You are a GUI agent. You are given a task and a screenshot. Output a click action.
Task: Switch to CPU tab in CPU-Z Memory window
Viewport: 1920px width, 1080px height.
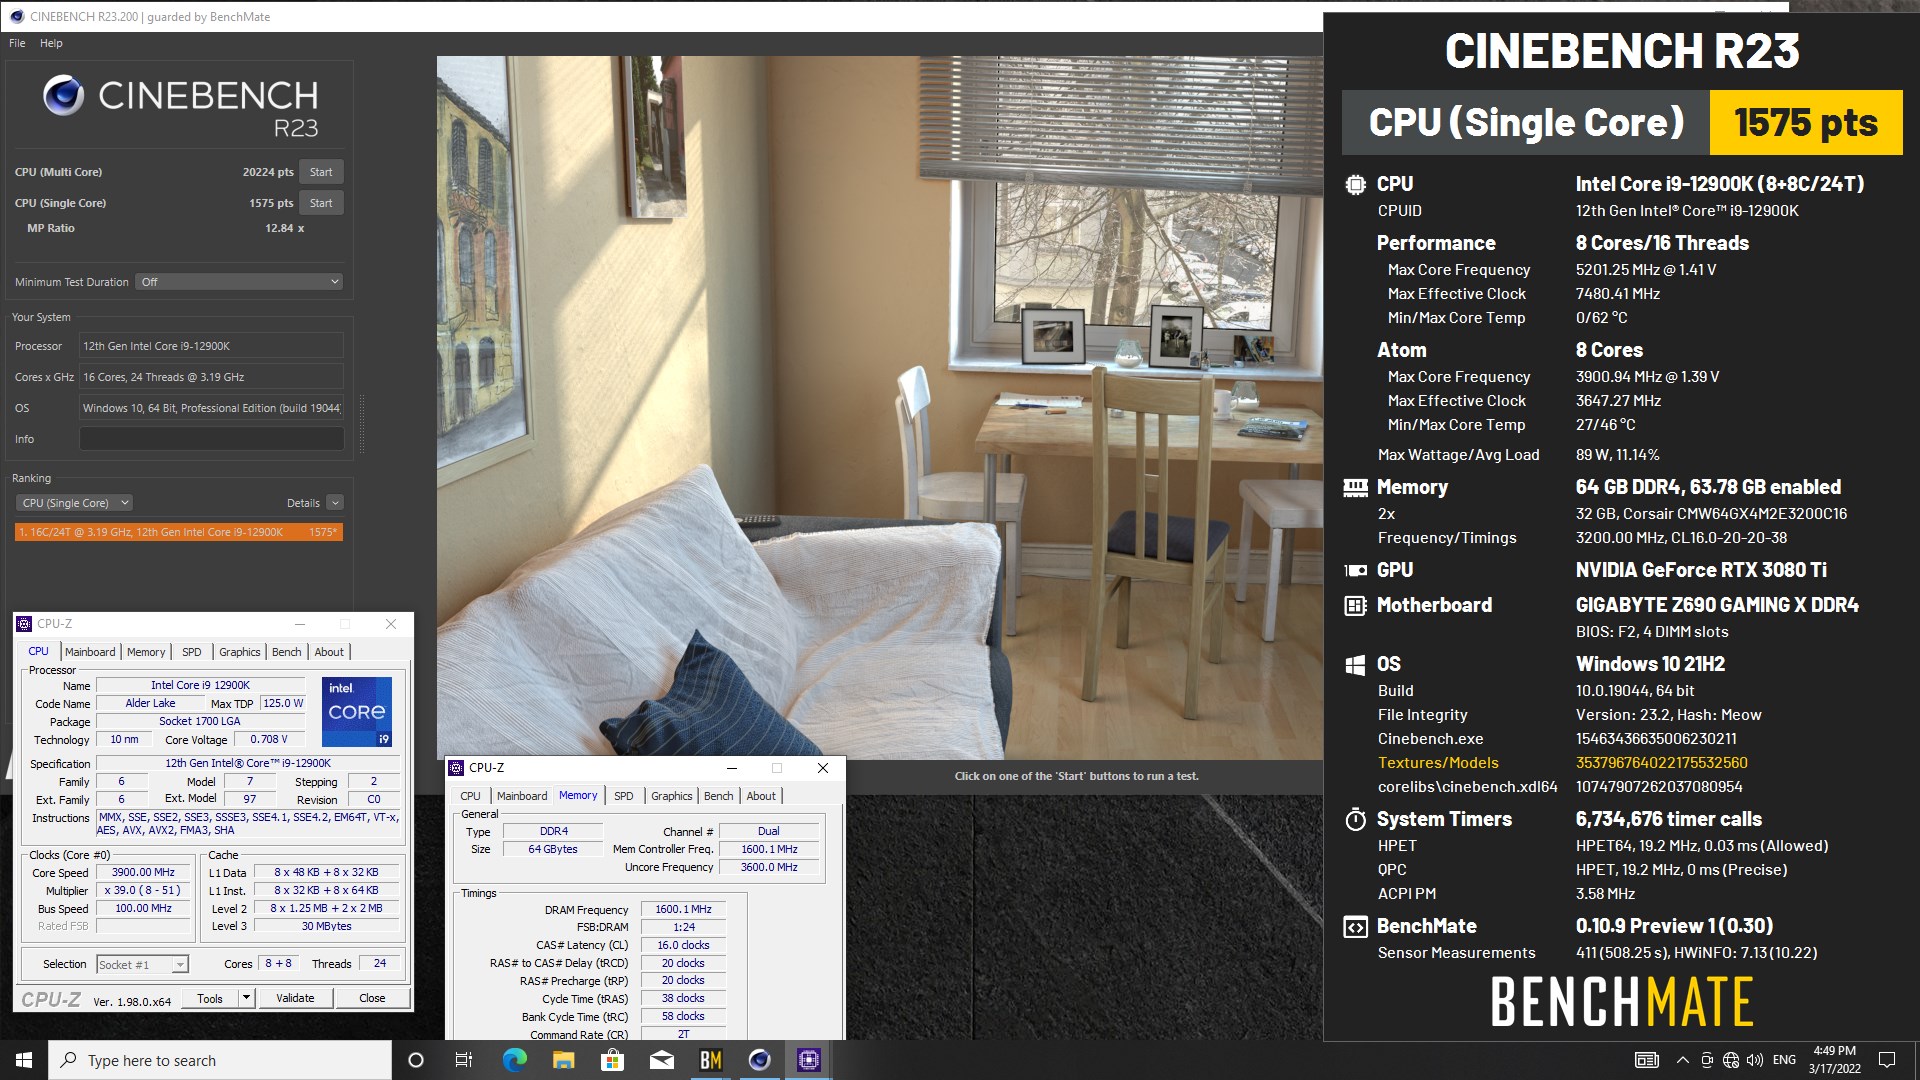pos(471,796)
